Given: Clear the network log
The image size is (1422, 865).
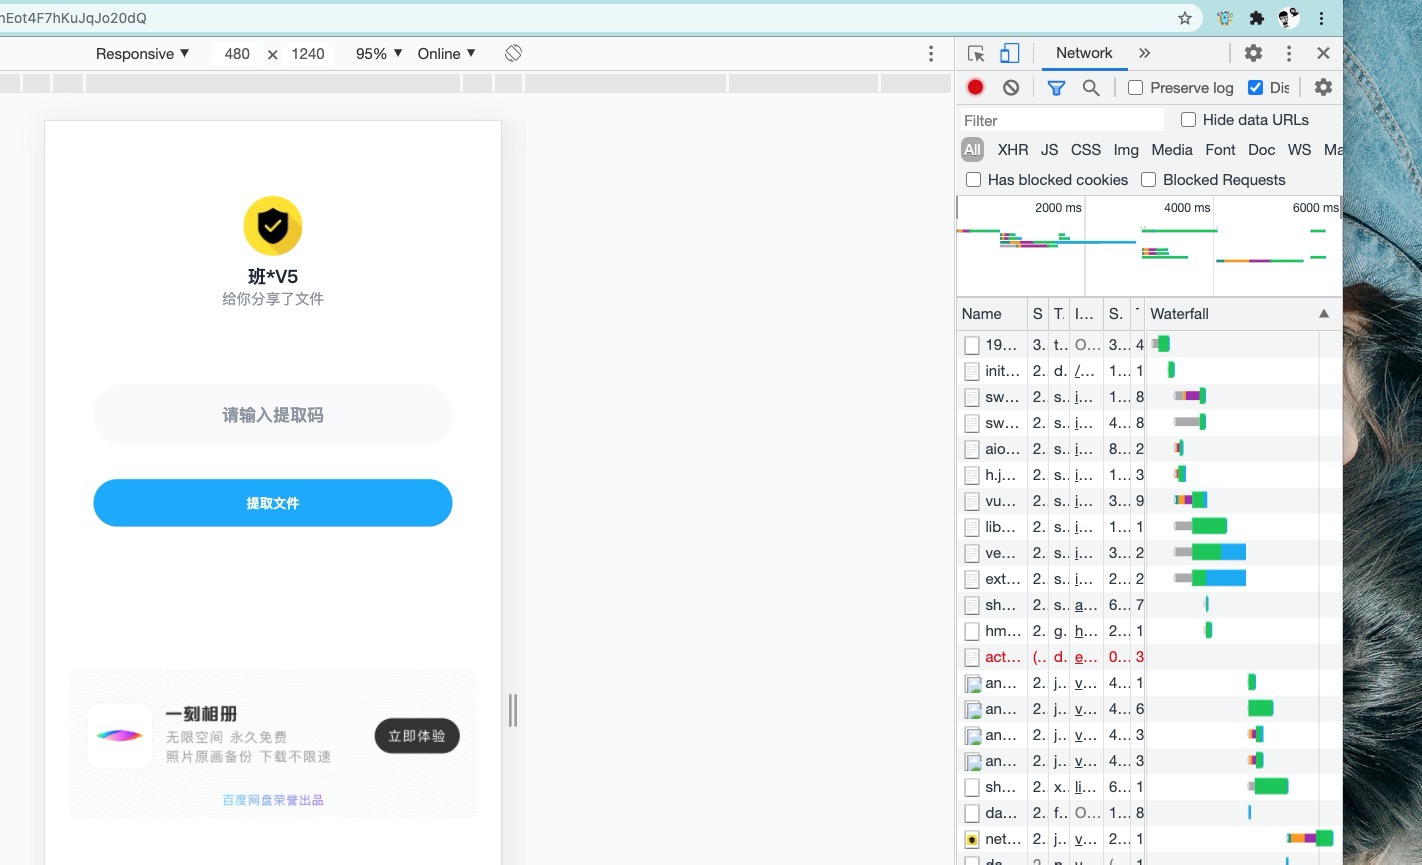Looking at the screenshot, I should click(1011, 88).
